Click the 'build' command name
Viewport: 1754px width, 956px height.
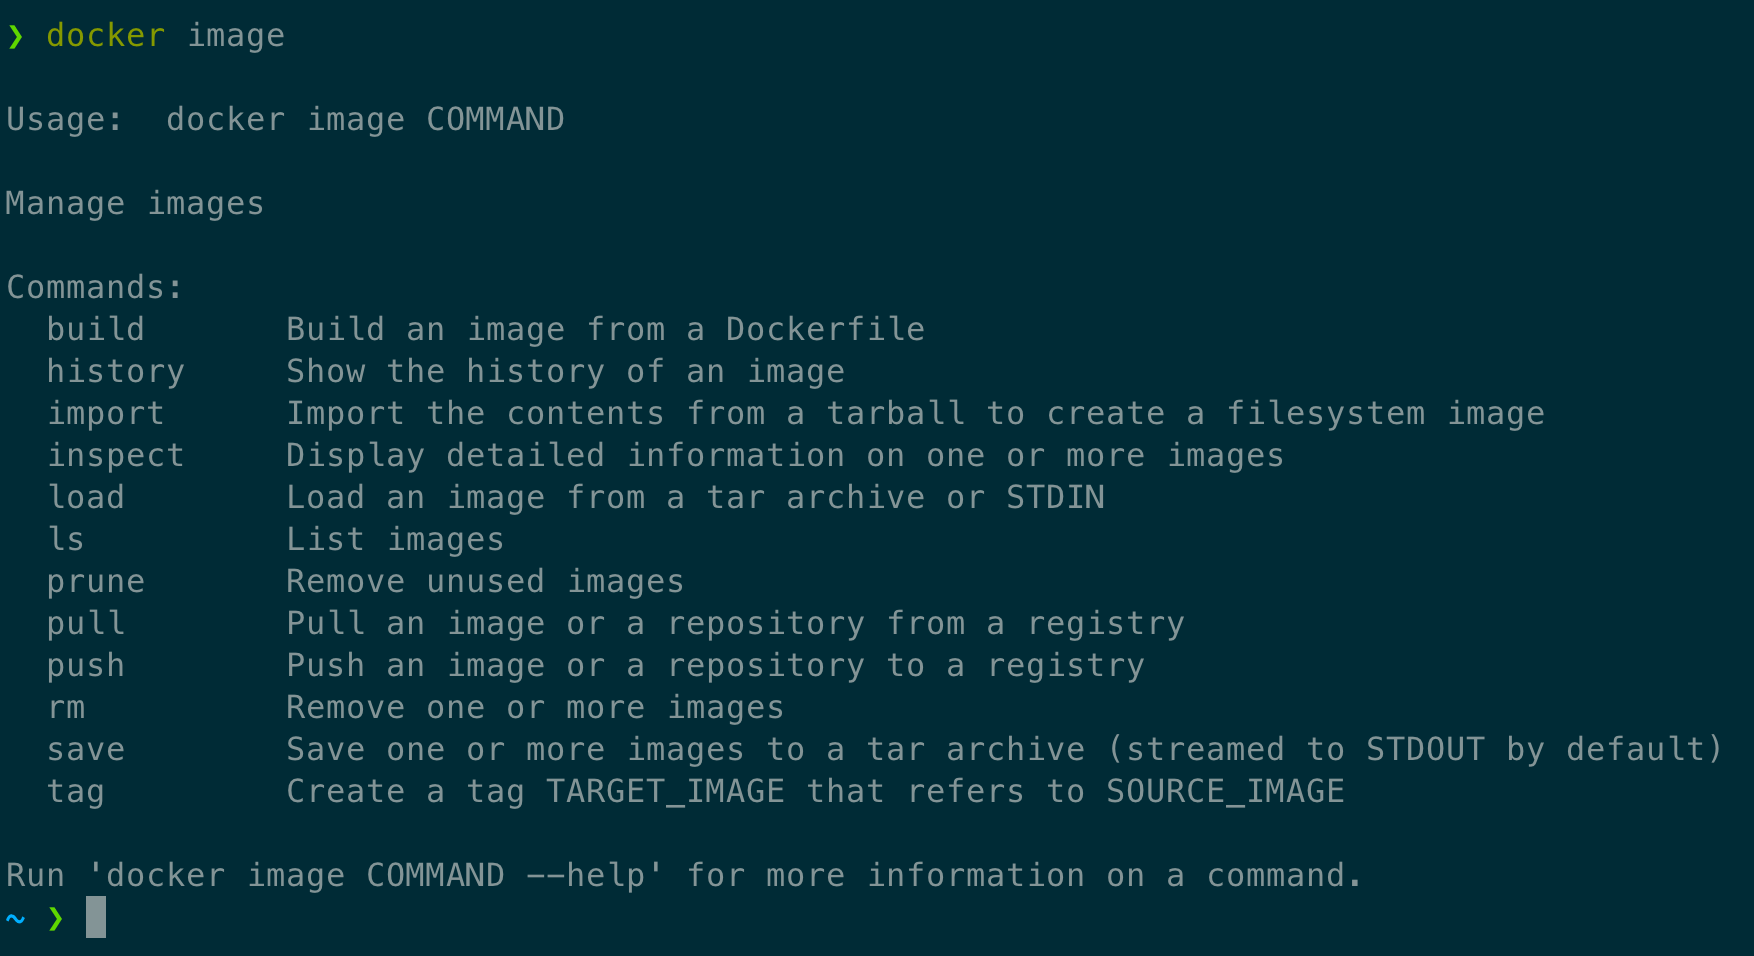click(96, 329)
